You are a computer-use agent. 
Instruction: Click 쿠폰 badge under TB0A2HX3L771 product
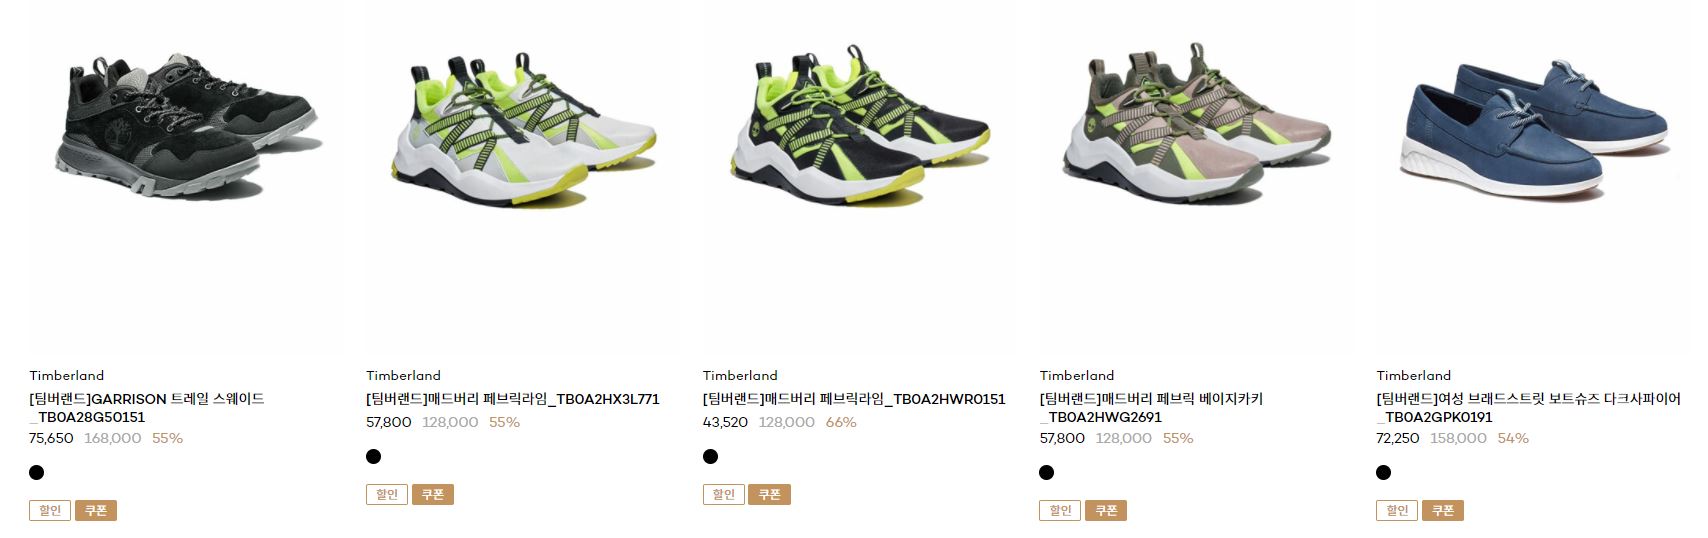point(433,494)
